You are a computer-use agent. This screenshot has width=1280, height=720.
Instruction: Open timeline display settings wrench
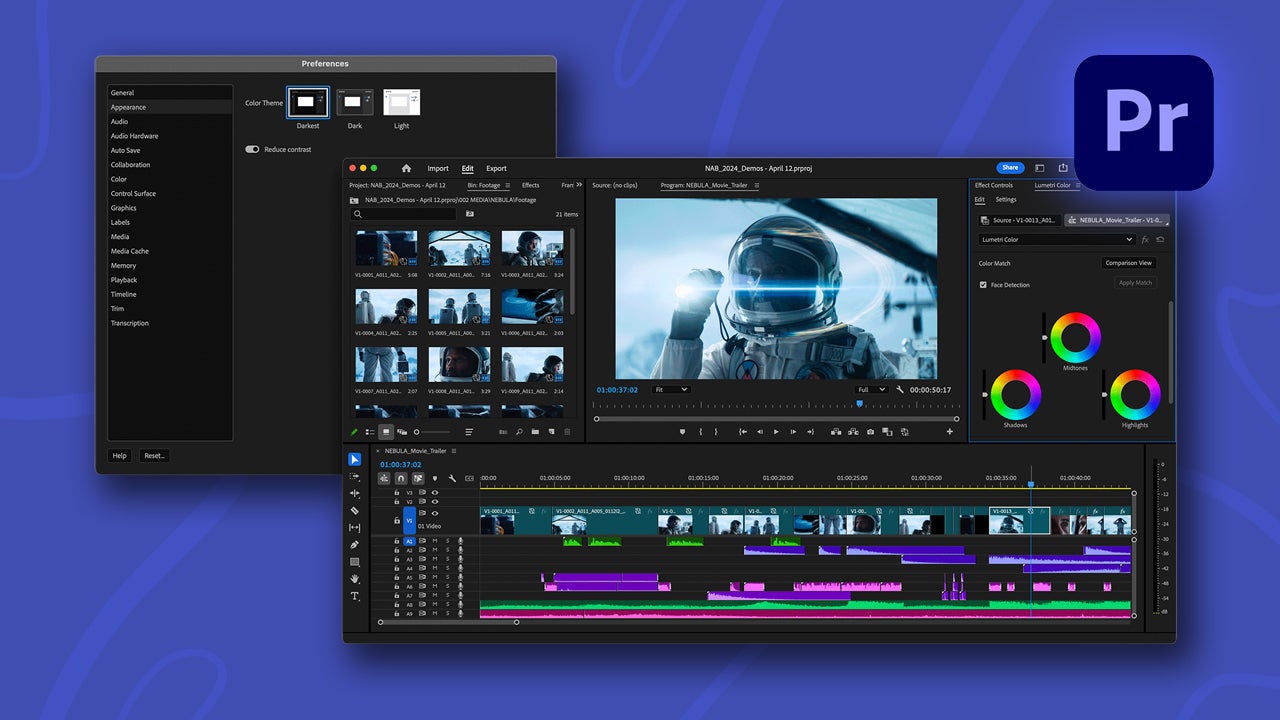coord(452,479)
